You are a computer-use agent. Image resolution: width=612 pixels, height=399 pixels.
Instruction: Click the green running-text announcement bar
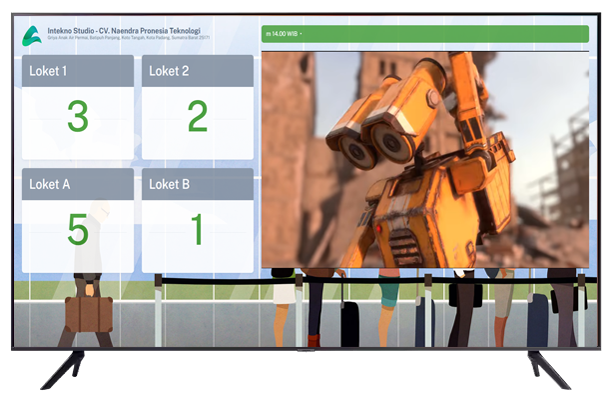[425, 34]
